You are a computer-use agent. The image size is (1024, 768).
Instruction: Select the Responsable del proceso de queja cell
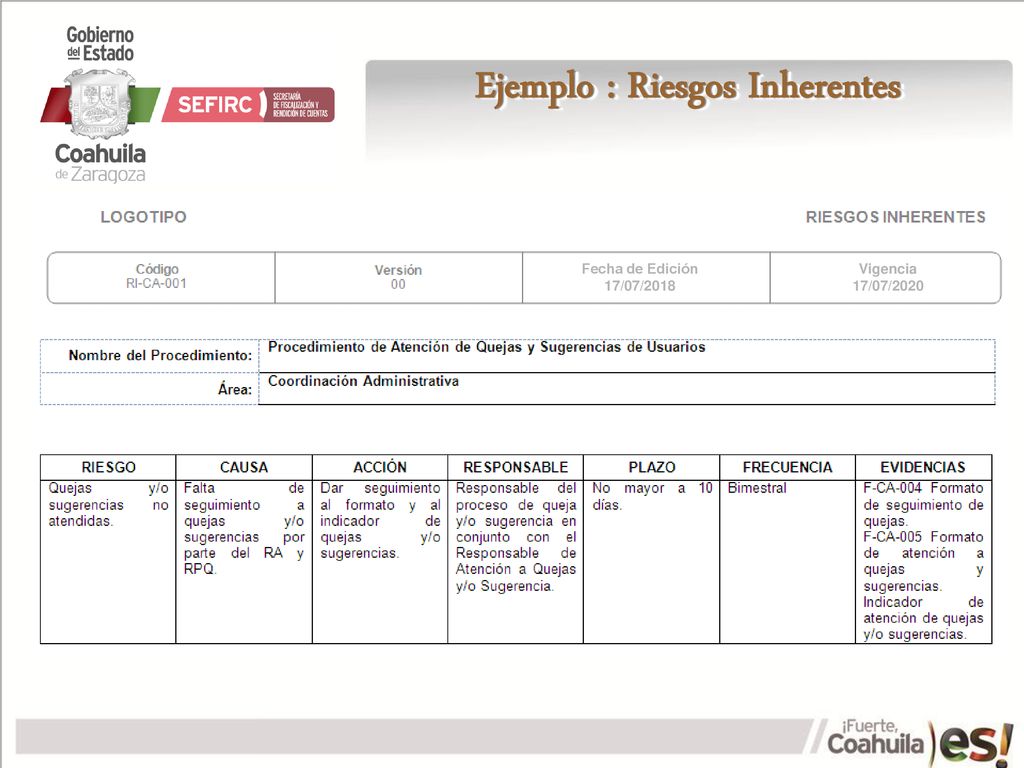tap(515, 562)
